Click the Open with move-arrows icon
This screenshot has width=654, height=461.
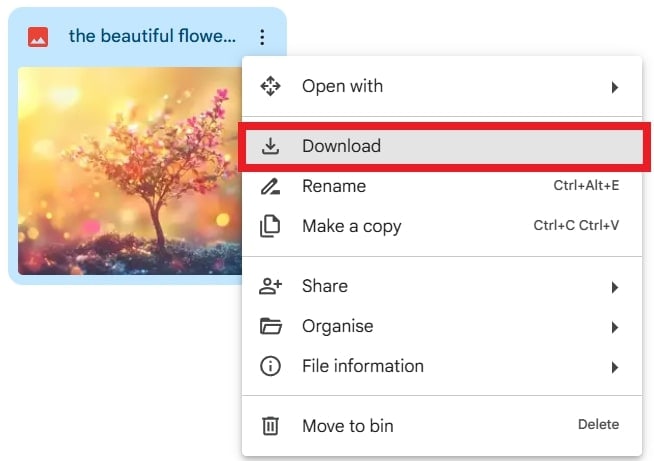(x=270, y=86)
